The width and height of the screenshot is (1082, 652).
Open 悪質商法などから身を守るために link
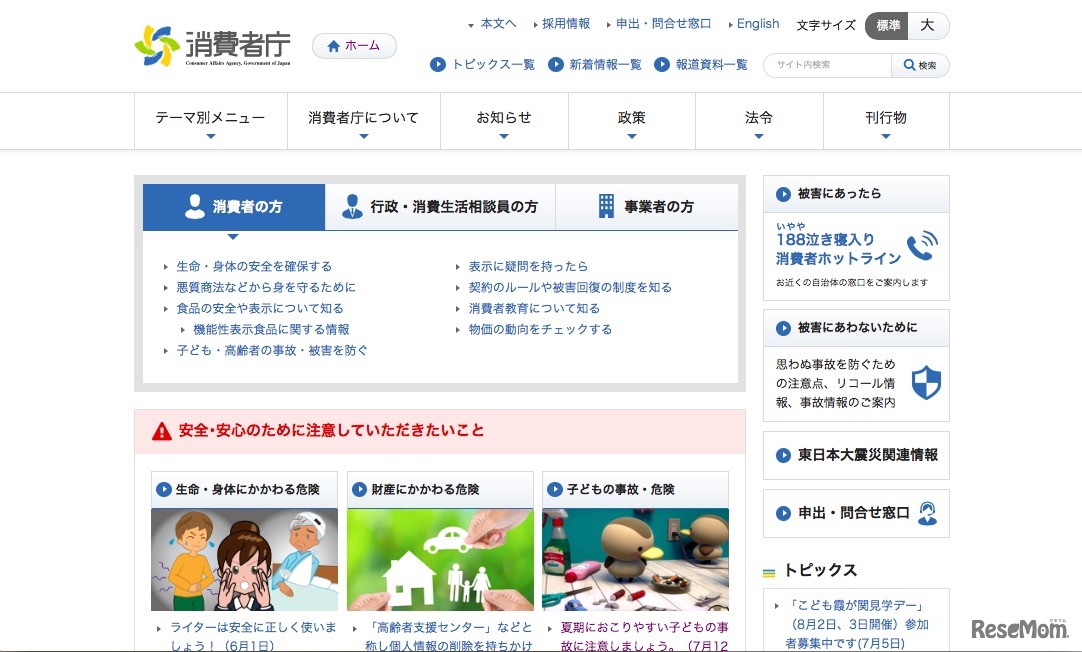266,287
